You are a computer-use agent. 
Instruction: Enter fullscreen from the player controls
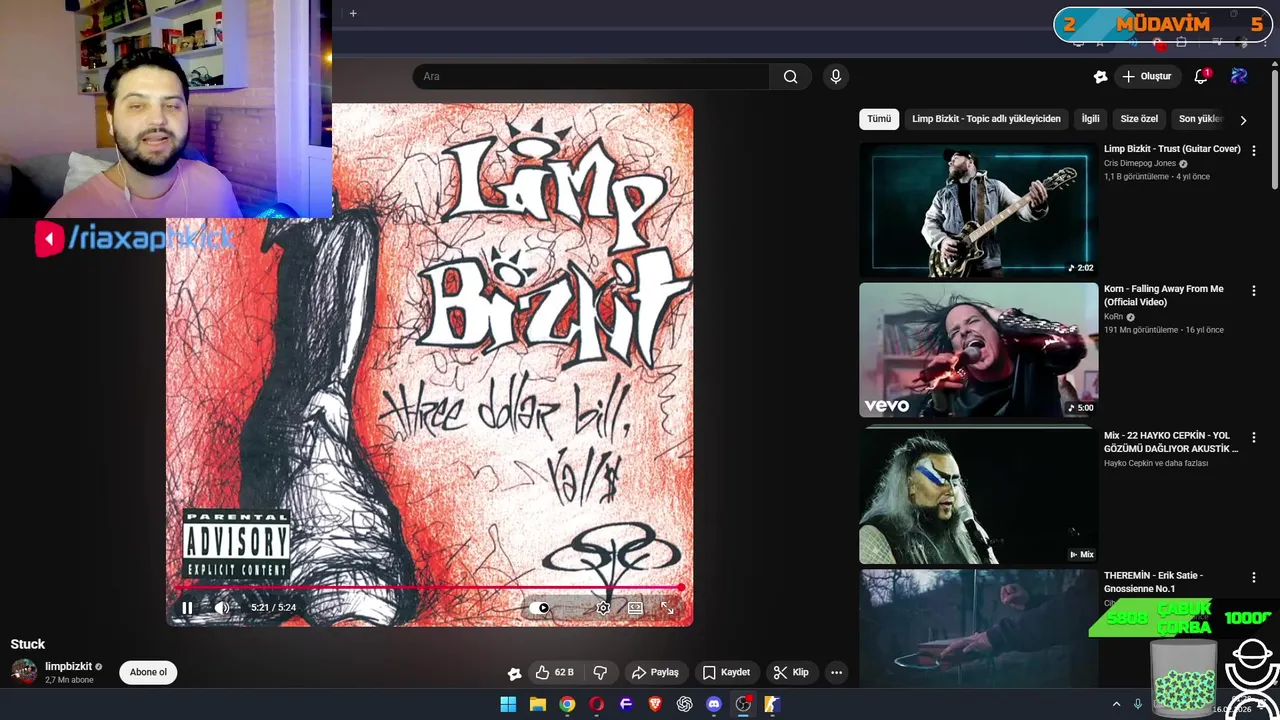(x=667, y=608)
